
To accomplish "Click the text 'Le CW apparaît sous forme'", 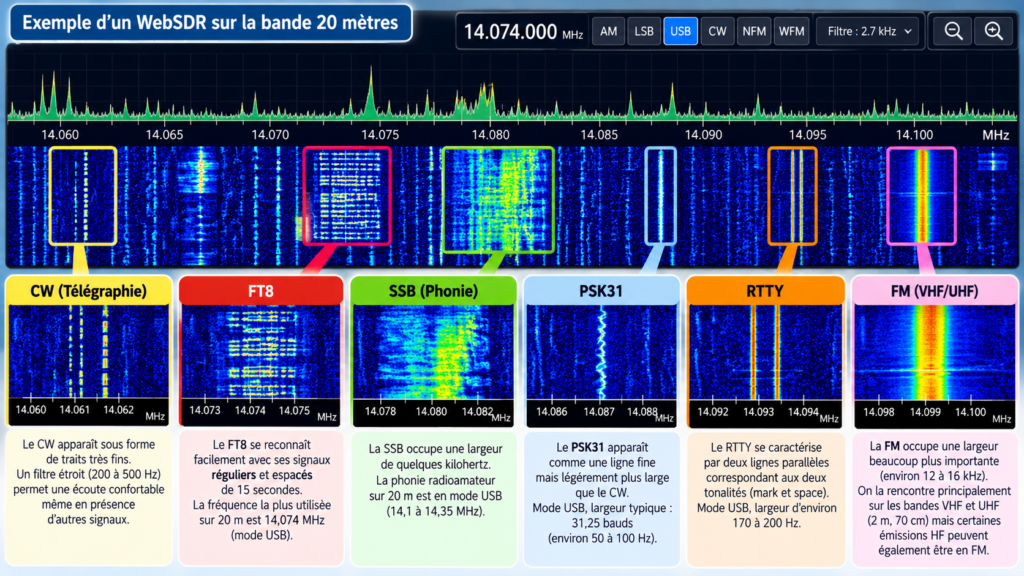I will [x=89, y=444].
